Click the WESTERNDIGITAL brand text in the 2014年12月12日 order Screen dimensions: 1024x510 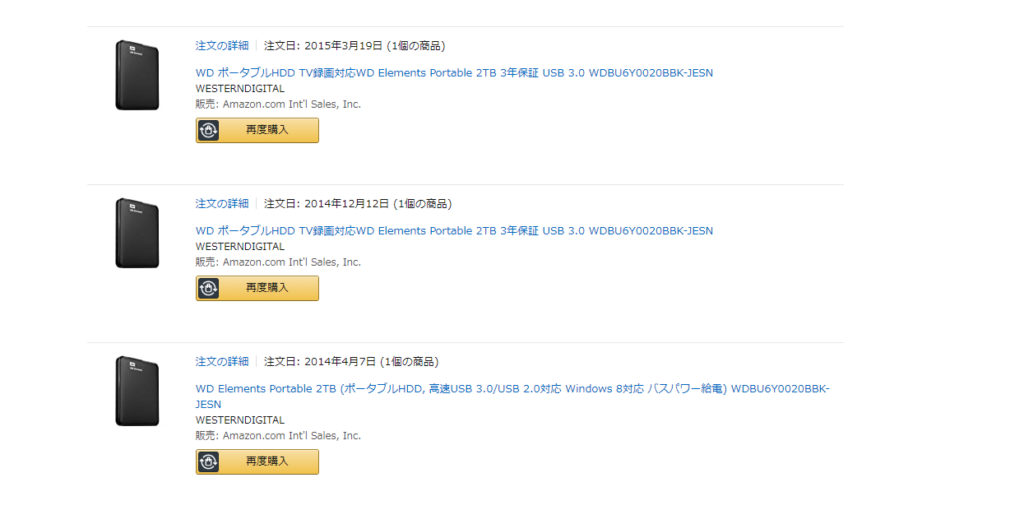(240, 246)
